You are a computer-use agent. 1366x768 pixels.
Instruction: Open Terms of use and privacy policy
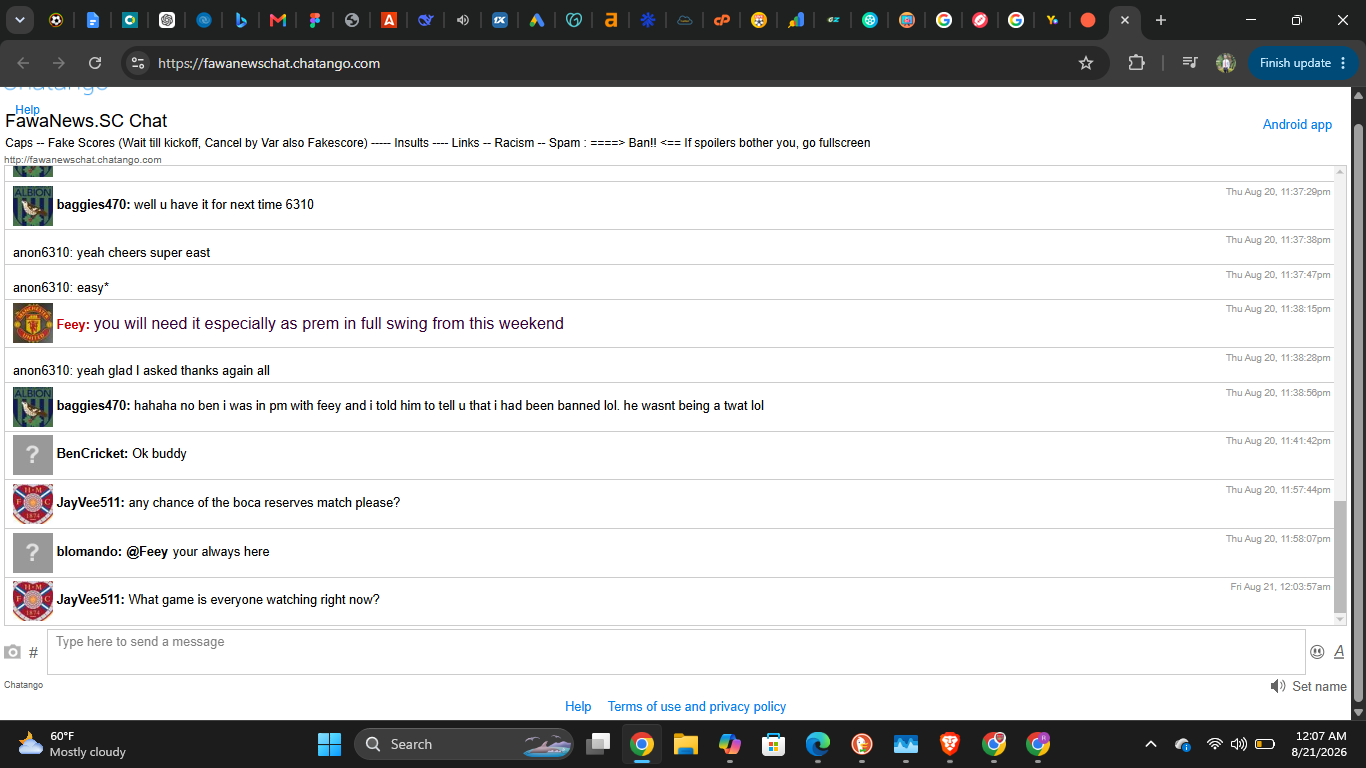click(697, 706)
